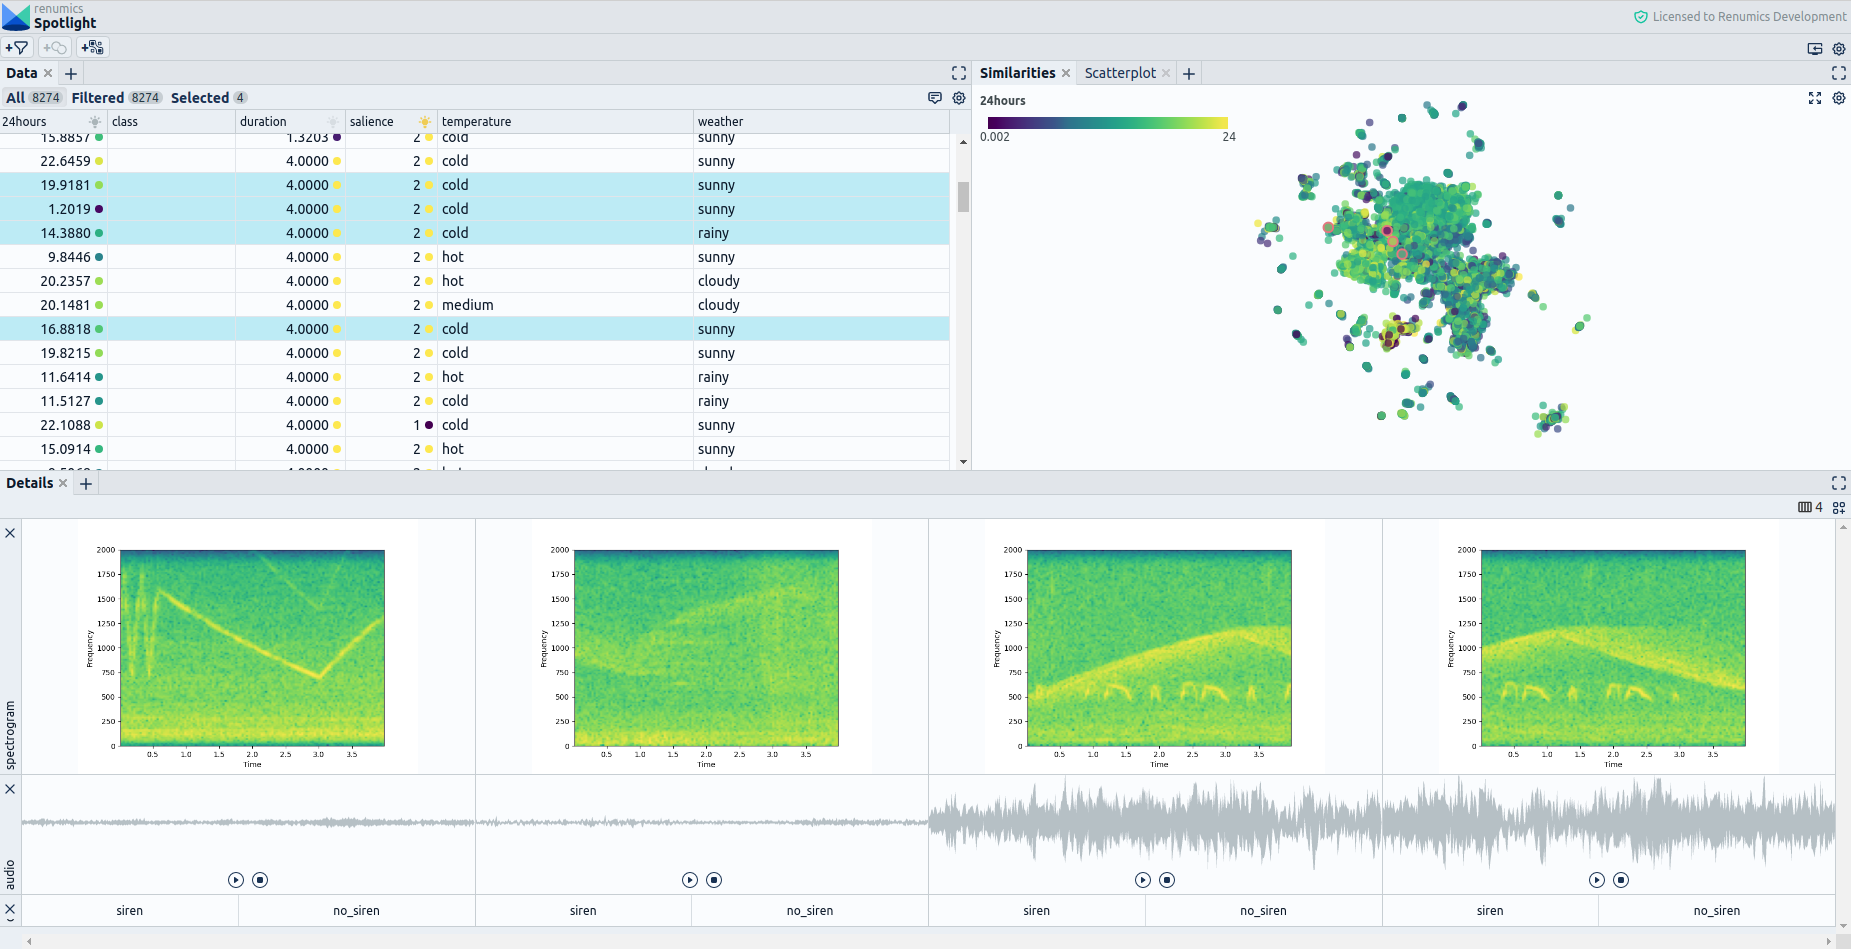Stop the third audio sample
Screen dimensions: 1851x949
tap(1167, 880)
